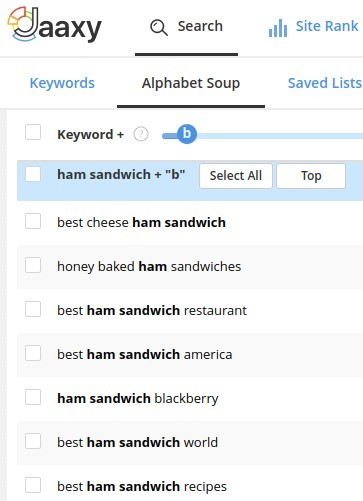363x501 pixels.
Task: Switch to the Alphabet Soup tab
Action: (x=191, y=83)
